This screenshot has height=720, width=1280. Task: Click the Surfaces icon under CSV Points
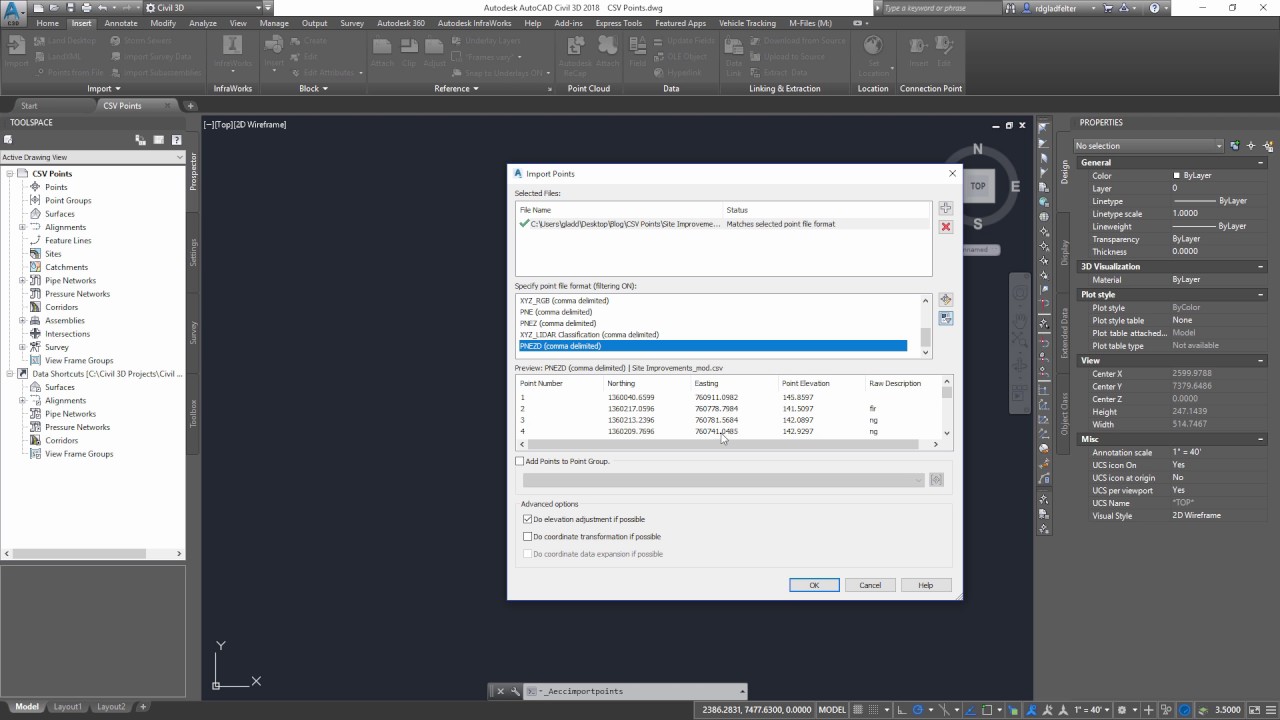36,214
